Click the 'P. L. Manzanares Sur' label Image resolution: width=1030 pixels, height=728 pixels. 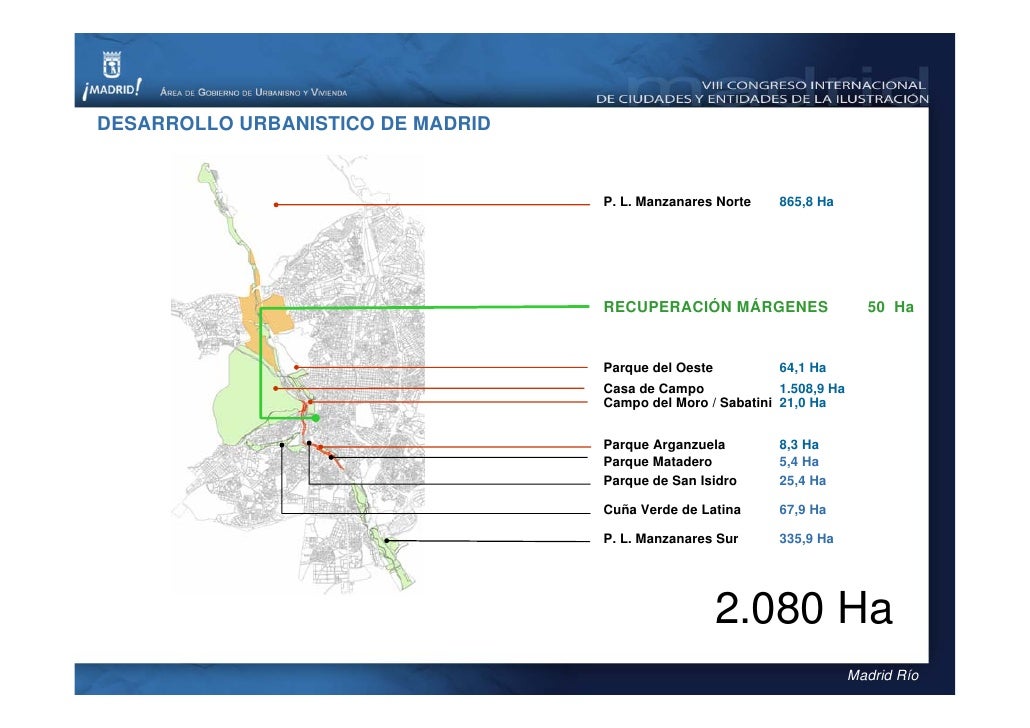[x=671, y=539]
